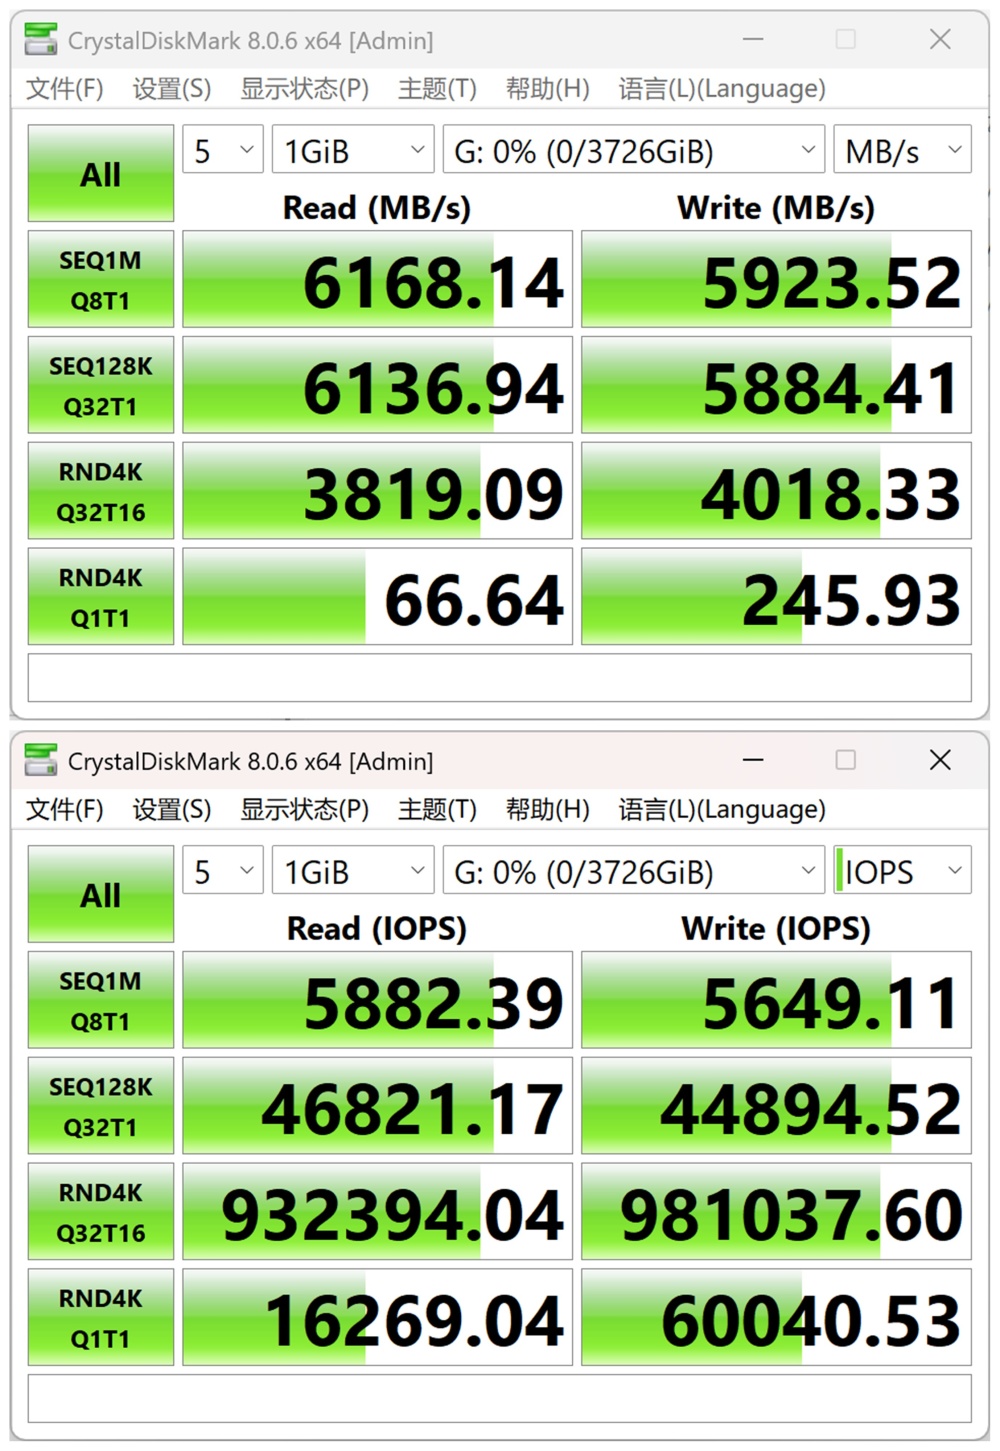Click the 5884.41 write result
This screenshot has width=1000, height=1451.
pyautogui.click(x=776, y=386)
